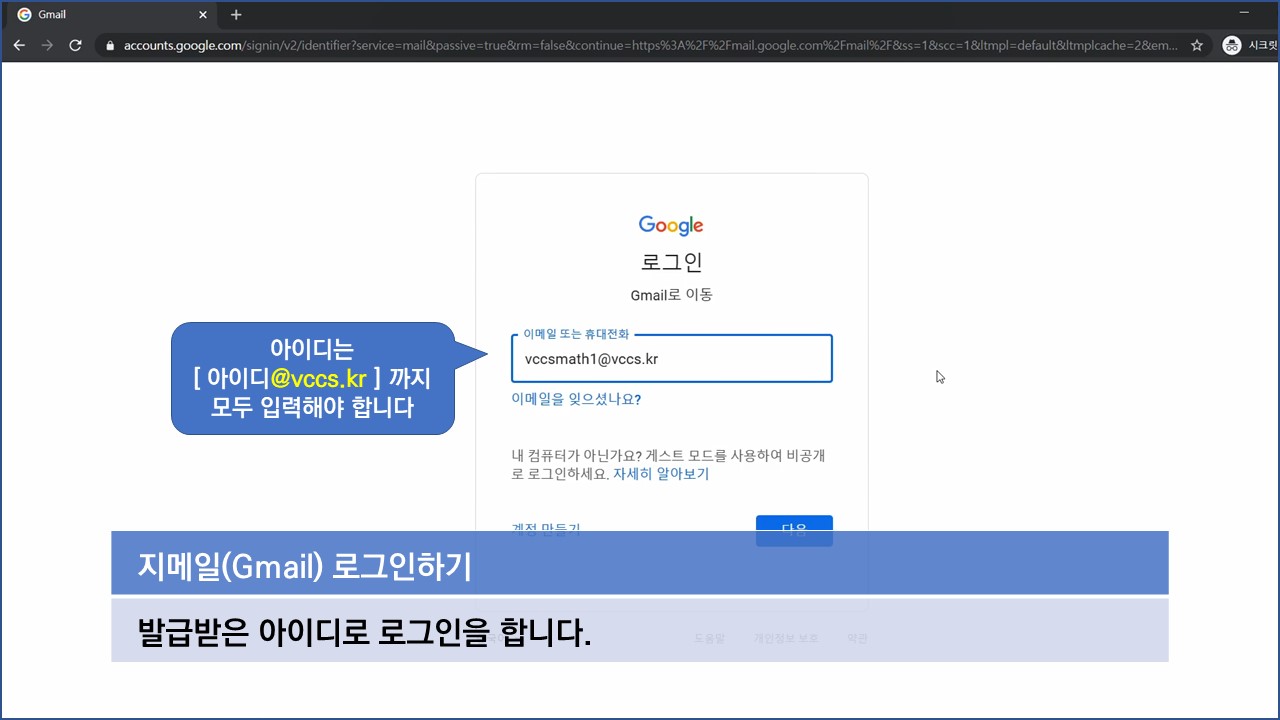Click the 'Gmail로 이동' text

point(672,295)
